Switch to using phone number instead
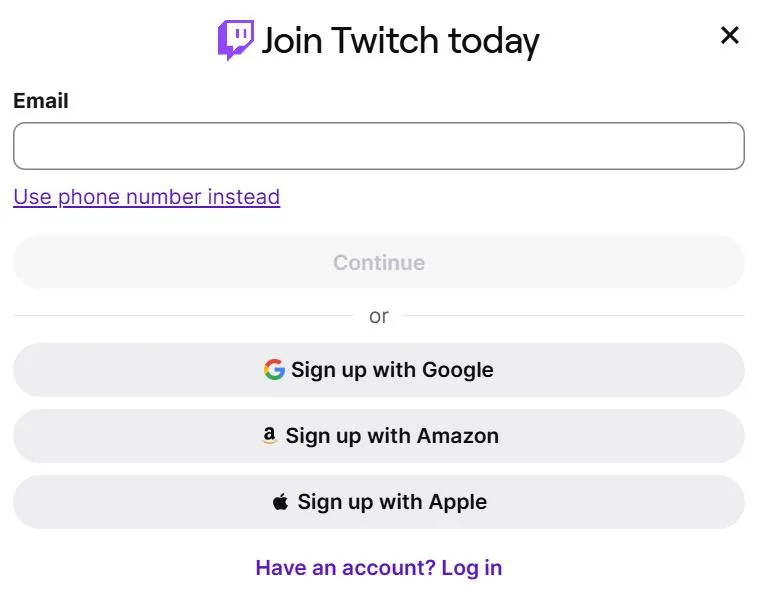Viewport: 762px width, 615px height. point(147,197)
